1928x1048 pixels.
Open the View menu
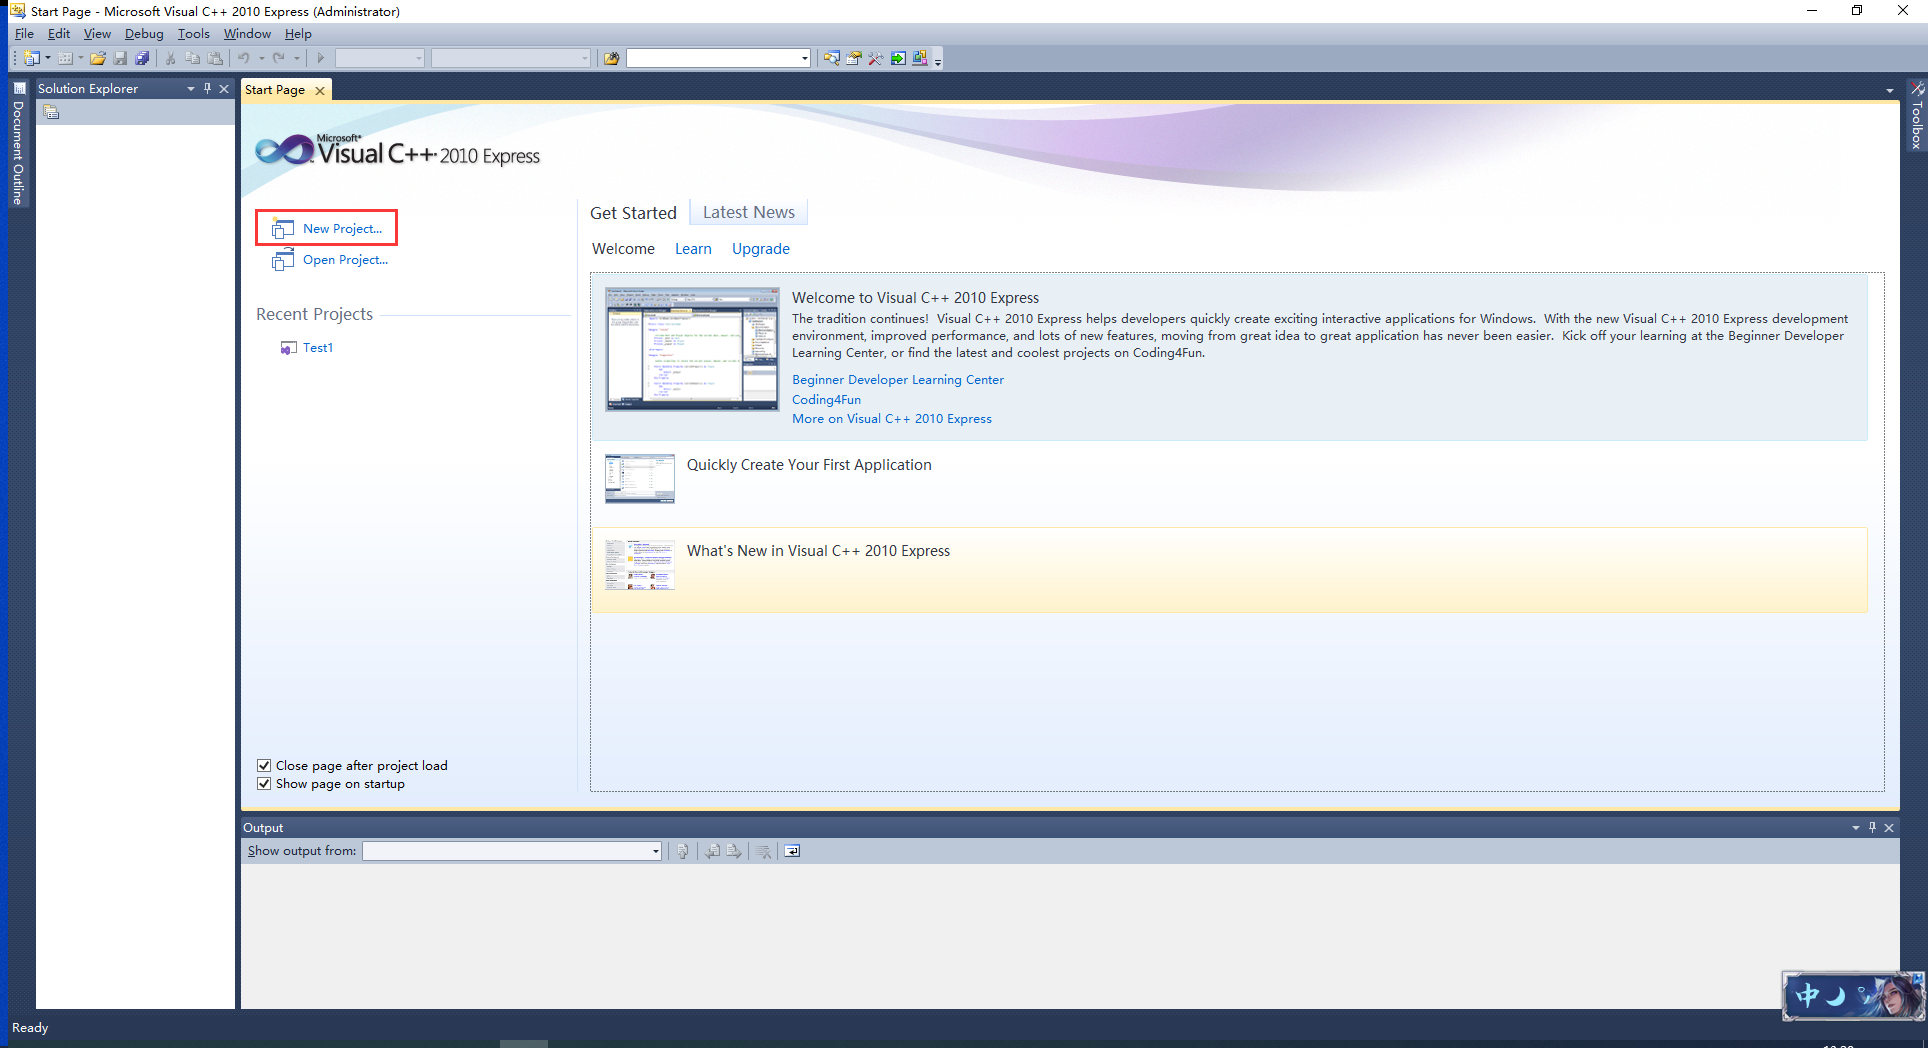point(97,34)
